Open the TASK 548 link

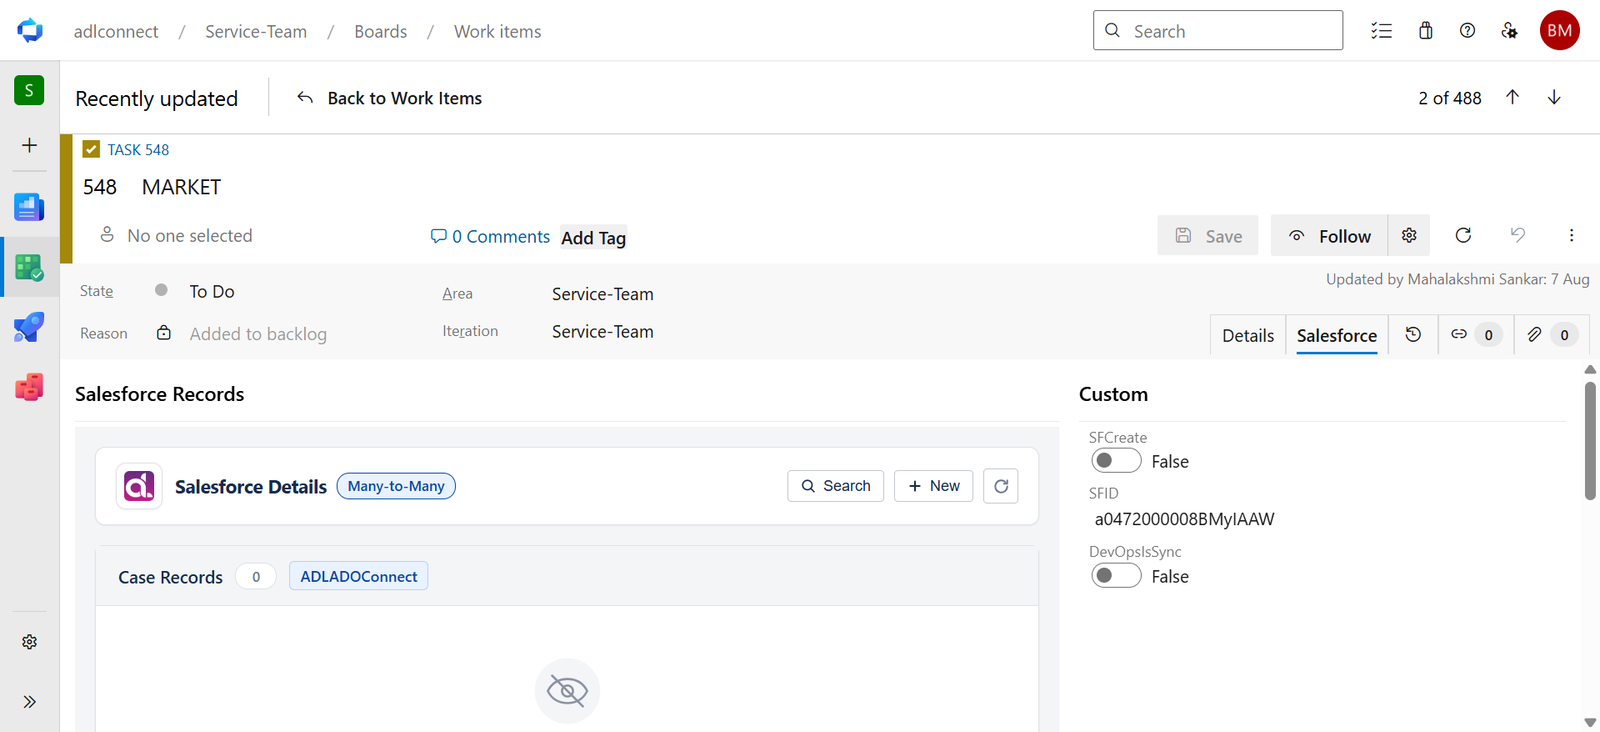138,149
